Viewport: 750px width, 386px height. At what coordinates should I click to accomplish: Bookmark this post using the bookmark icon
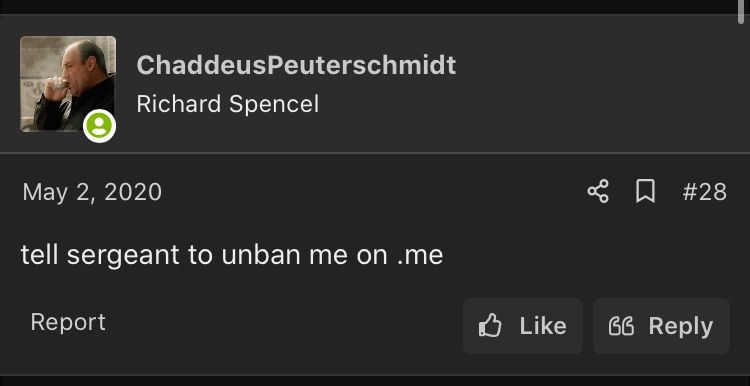point(645,191)
